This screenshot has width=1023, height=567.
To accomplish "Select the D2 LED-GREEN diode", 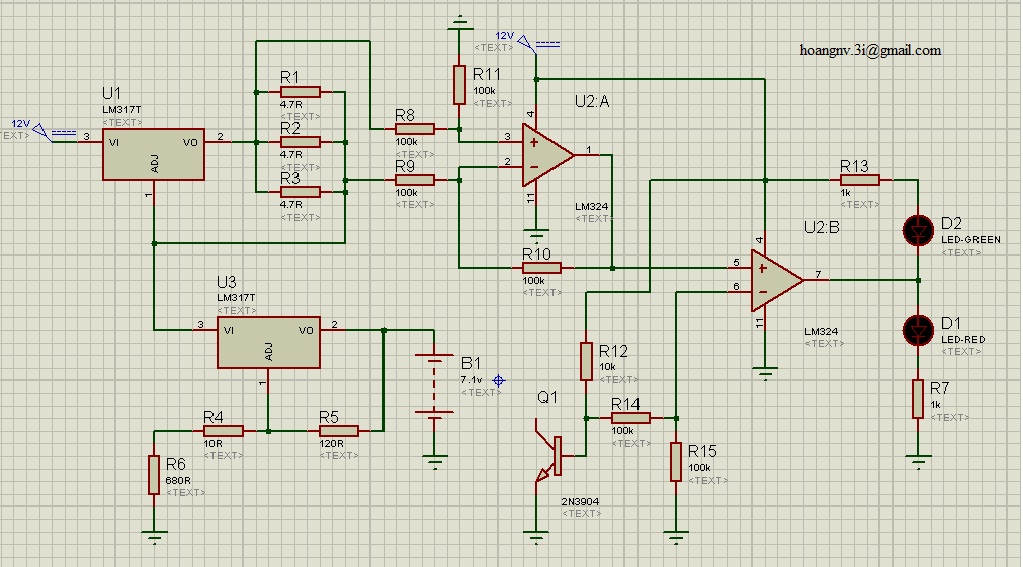I will tap(918, 230).
